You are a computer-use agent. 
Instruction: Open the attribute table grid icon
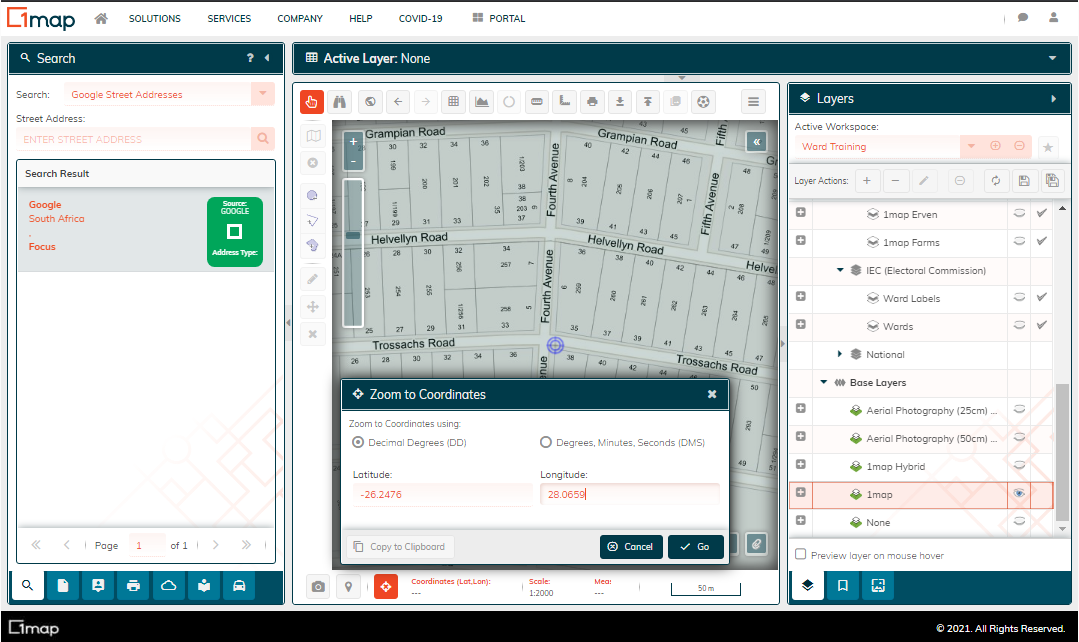(453, 102)
